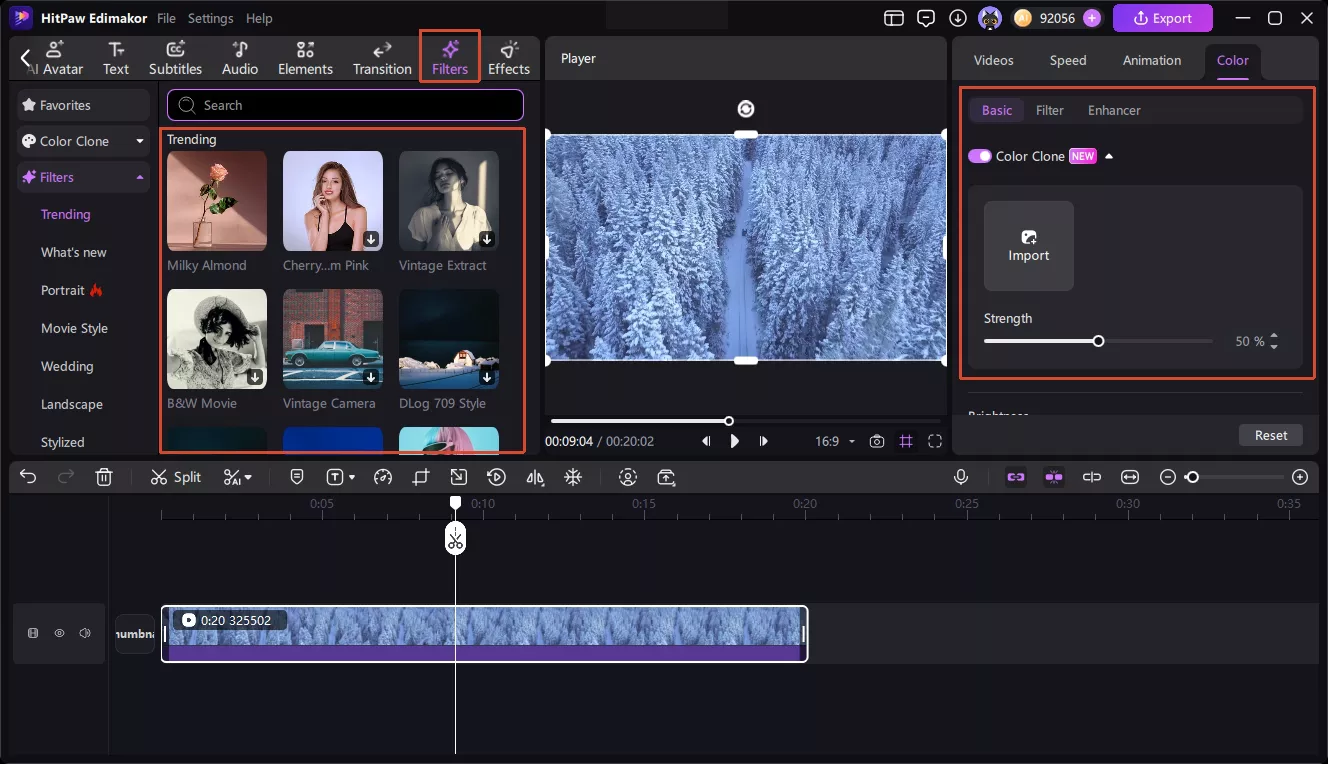Open the File menu
The image size is (1328, 764).
tap(166, 18)
